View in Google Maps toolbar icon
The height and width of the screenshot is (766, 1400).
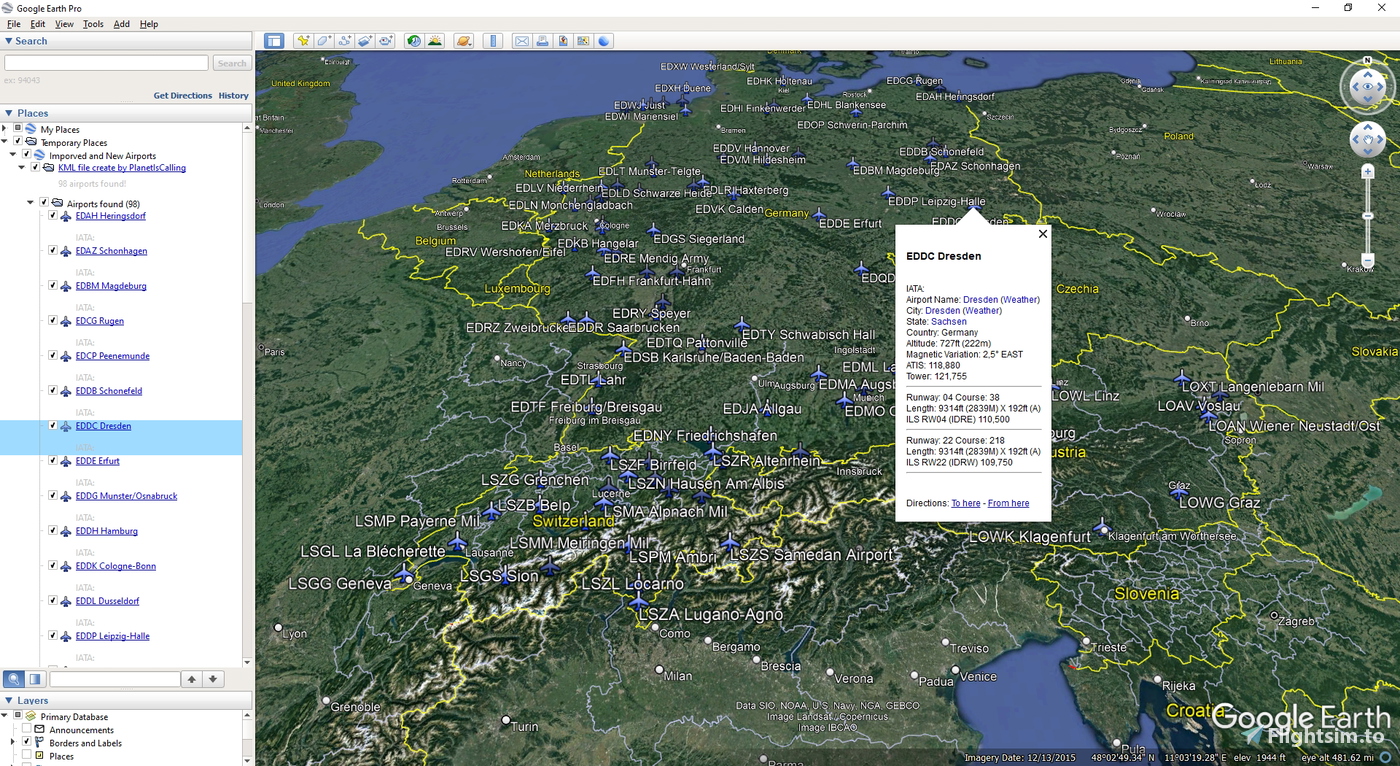[583, 41]
